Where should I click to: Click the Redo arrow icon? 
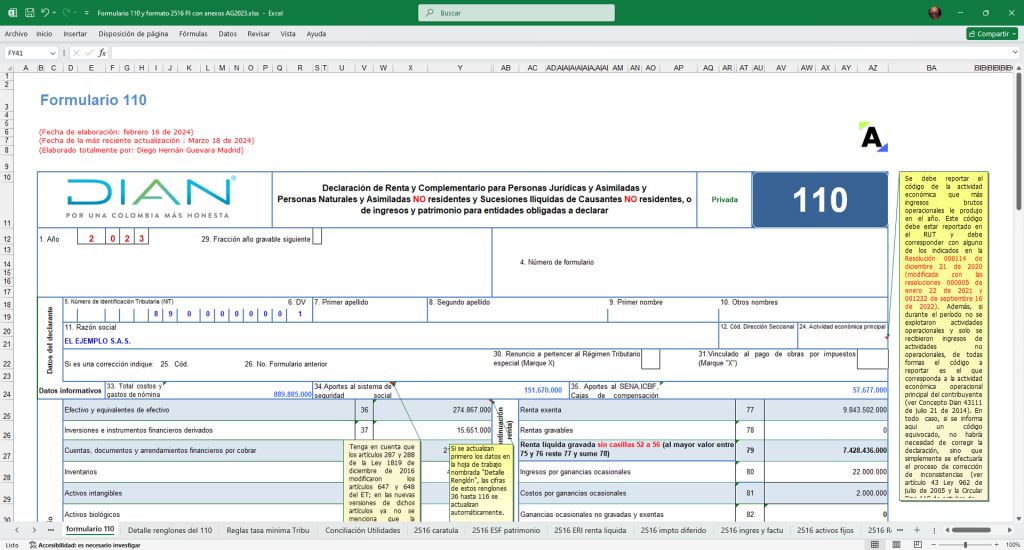tap(66, 12)
